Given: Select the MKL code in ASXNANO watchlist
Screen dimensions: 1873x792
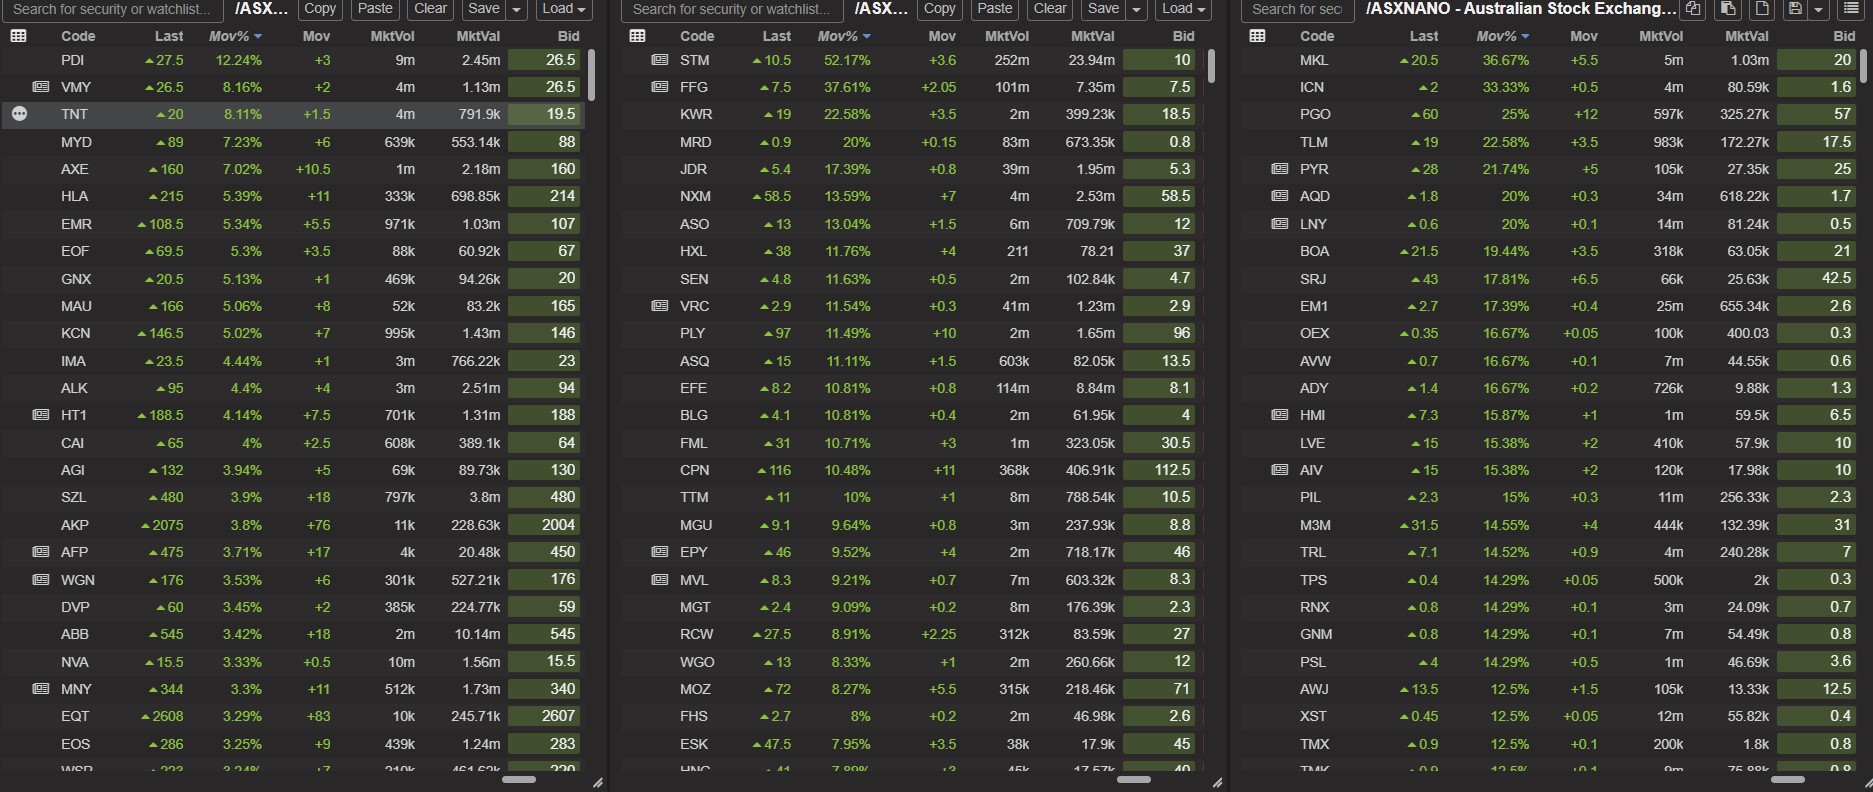Looking at the screenshot, I should tap(1314, 60).
